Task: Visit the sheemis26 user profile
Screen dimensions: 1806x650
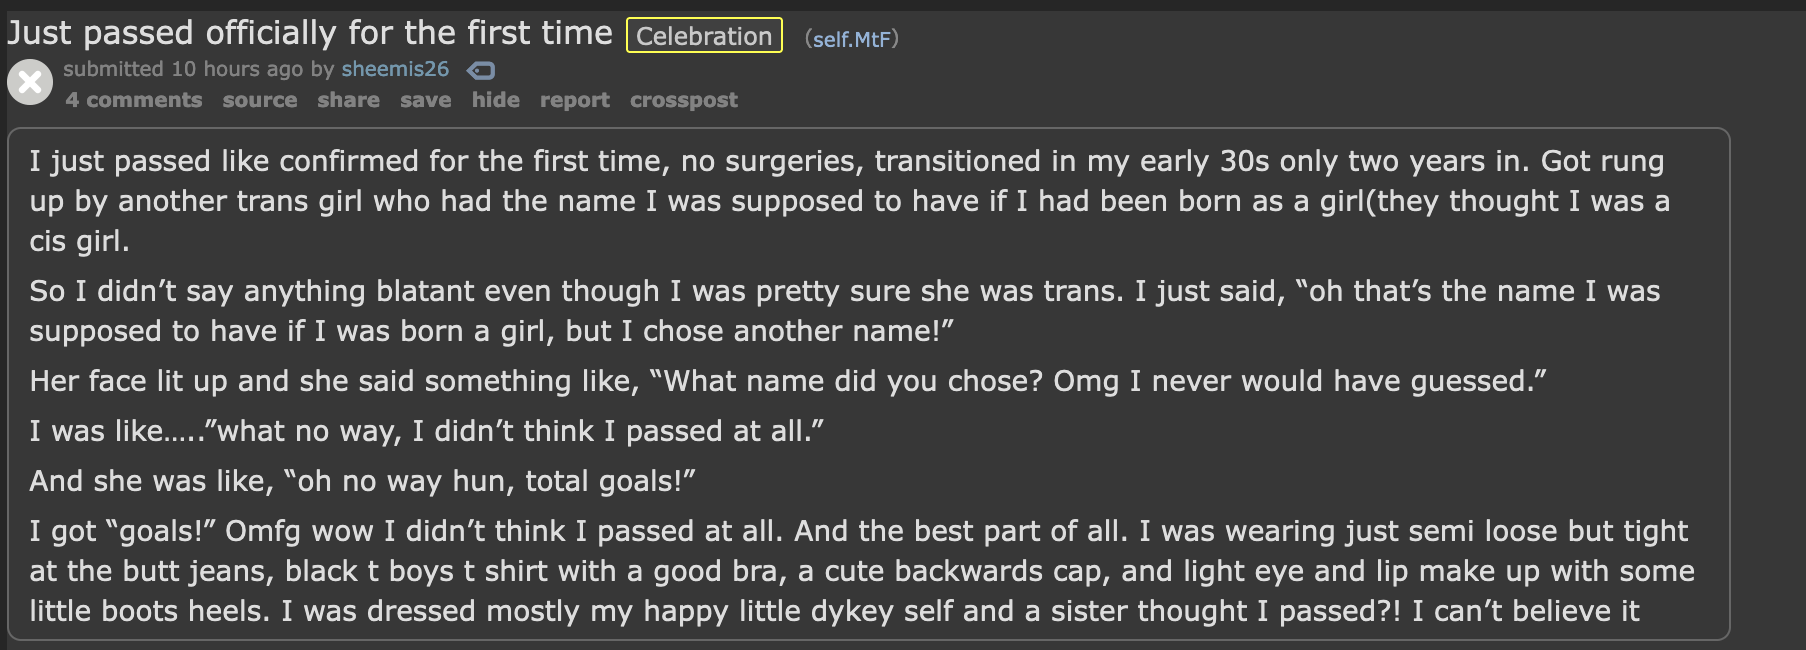Action: (395, 69)
